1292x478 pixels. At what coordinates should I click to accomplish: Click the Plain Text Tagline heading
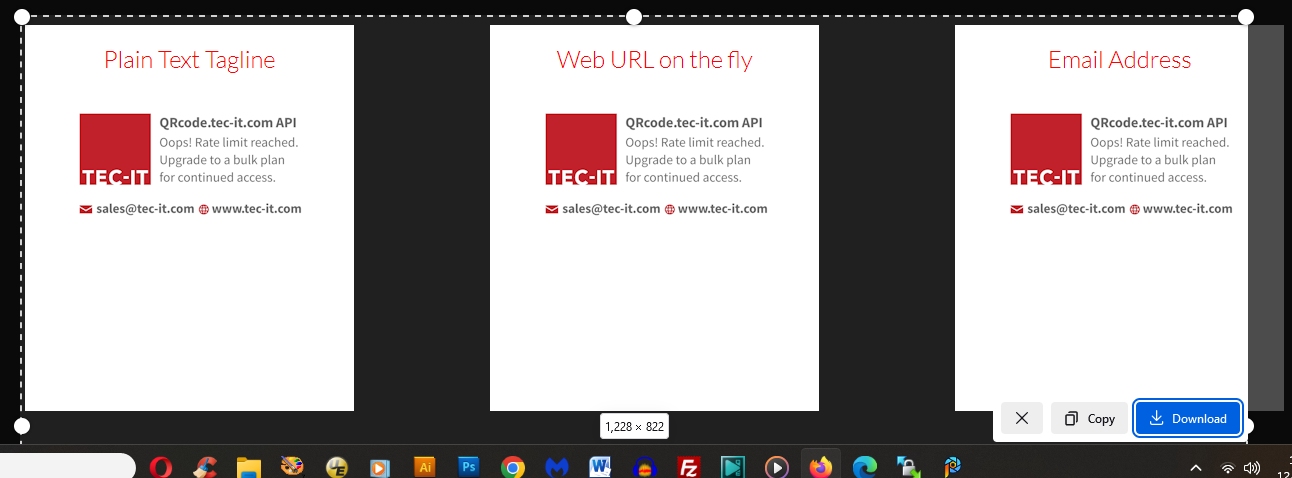[189, 60]
